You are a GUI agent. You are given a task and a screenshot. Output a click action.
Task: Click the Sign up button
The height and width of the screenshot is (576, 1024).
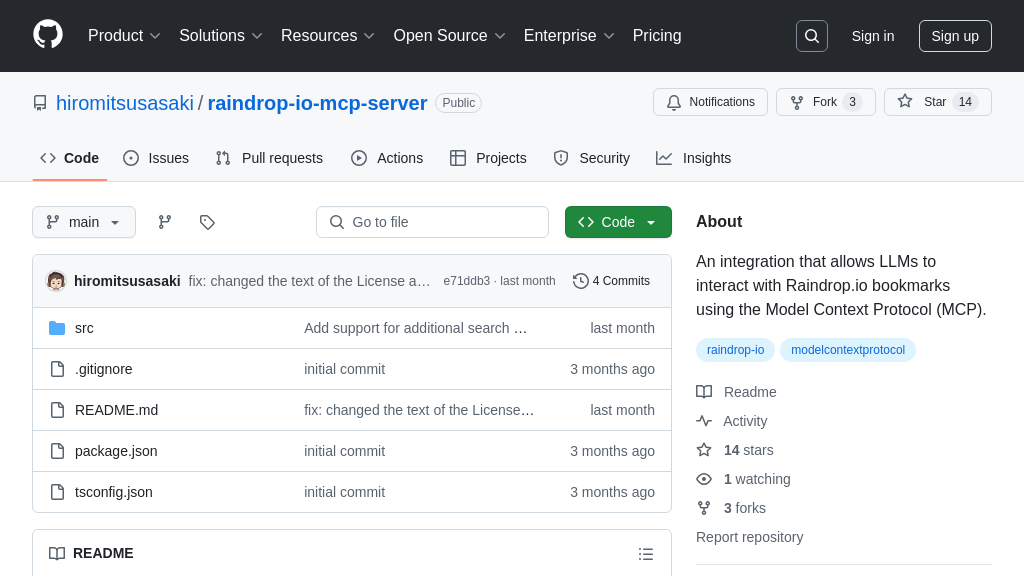click(x=954, y=36)
